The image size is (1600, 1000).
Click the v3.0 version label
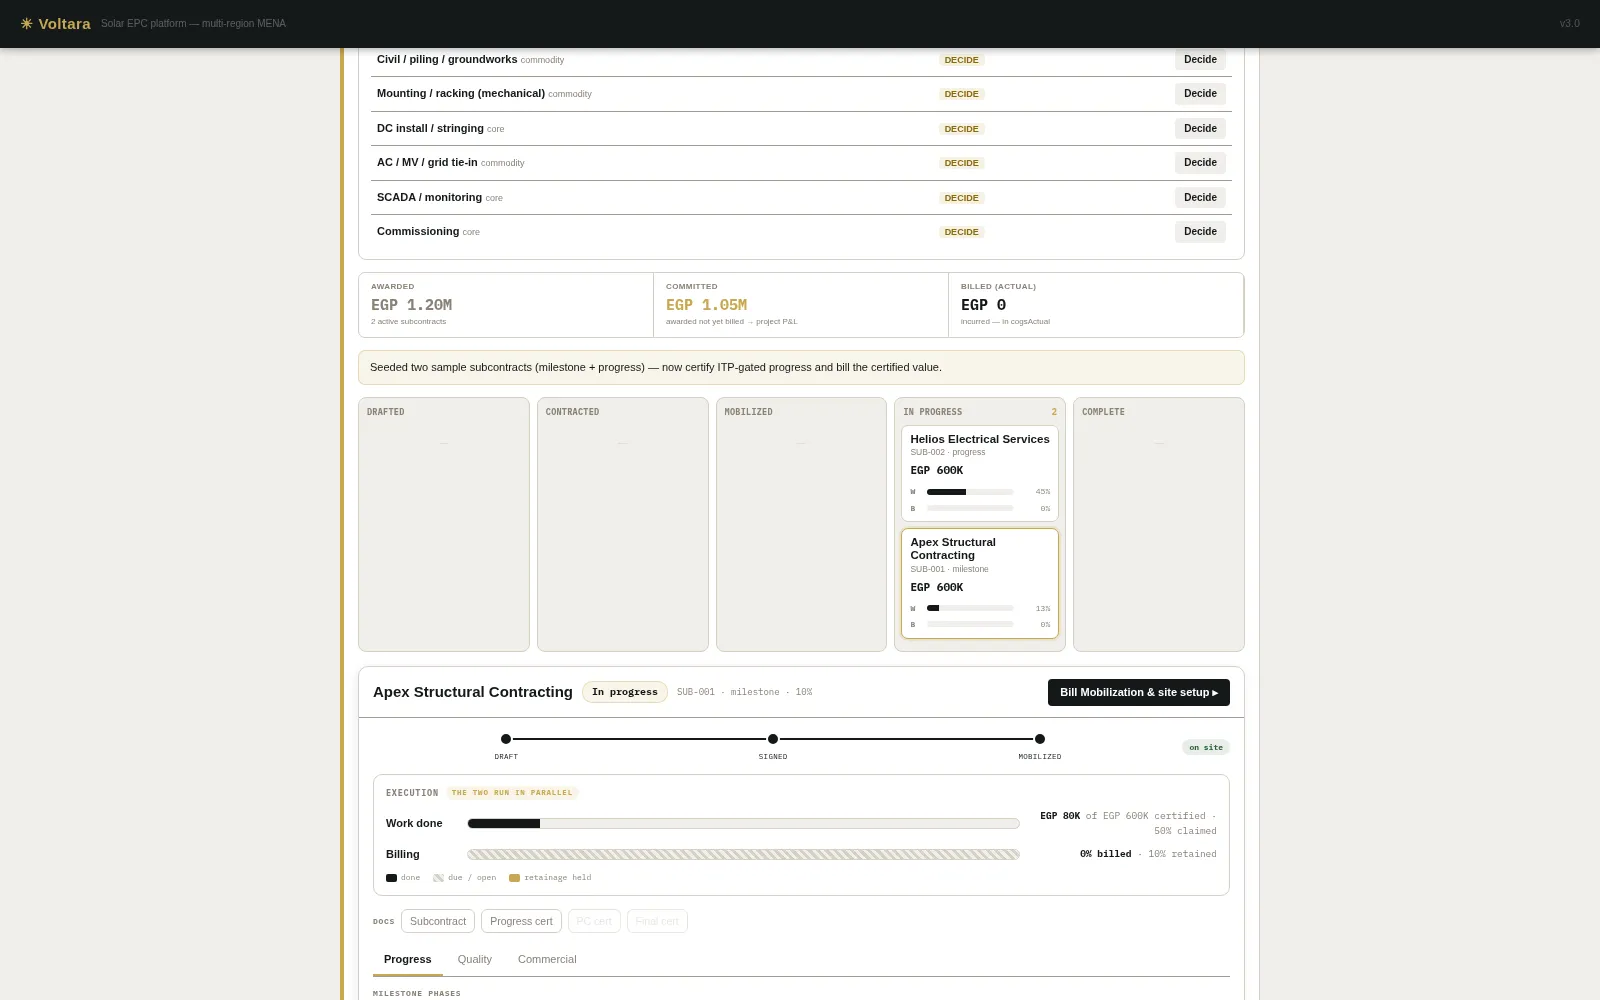pyautogui.click(x=1570, y=23)
